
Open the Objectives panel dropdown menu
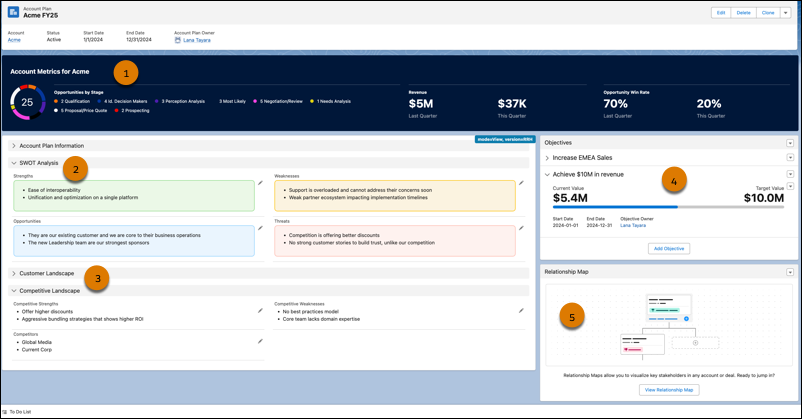coord(790,143)
